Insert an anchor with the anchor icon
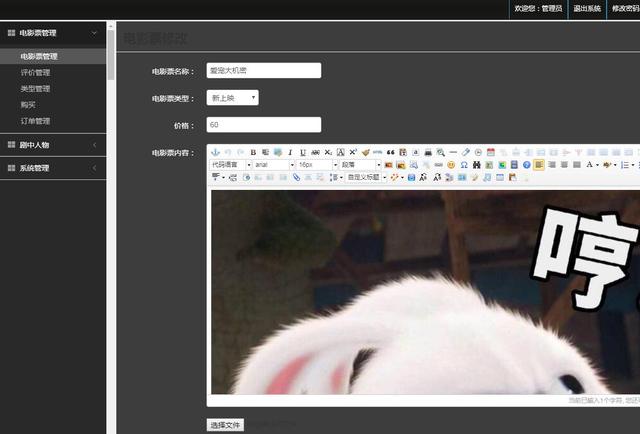The image size is (640, 434). [216, 152]
